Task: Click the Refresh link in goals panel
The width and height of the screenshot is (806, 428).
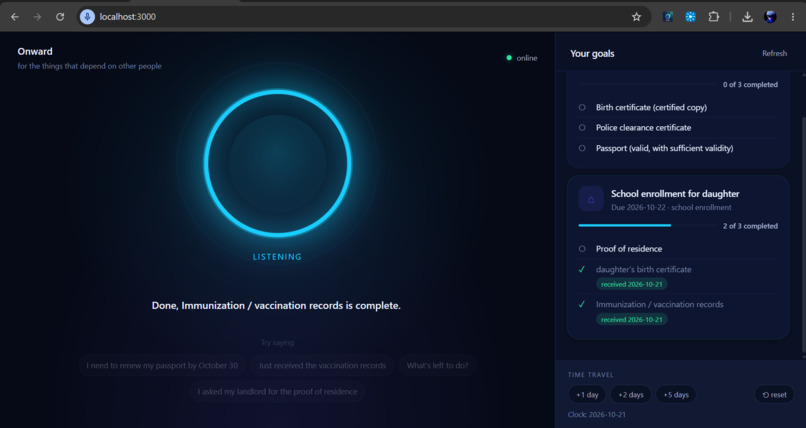Action: tap(774, 53)
